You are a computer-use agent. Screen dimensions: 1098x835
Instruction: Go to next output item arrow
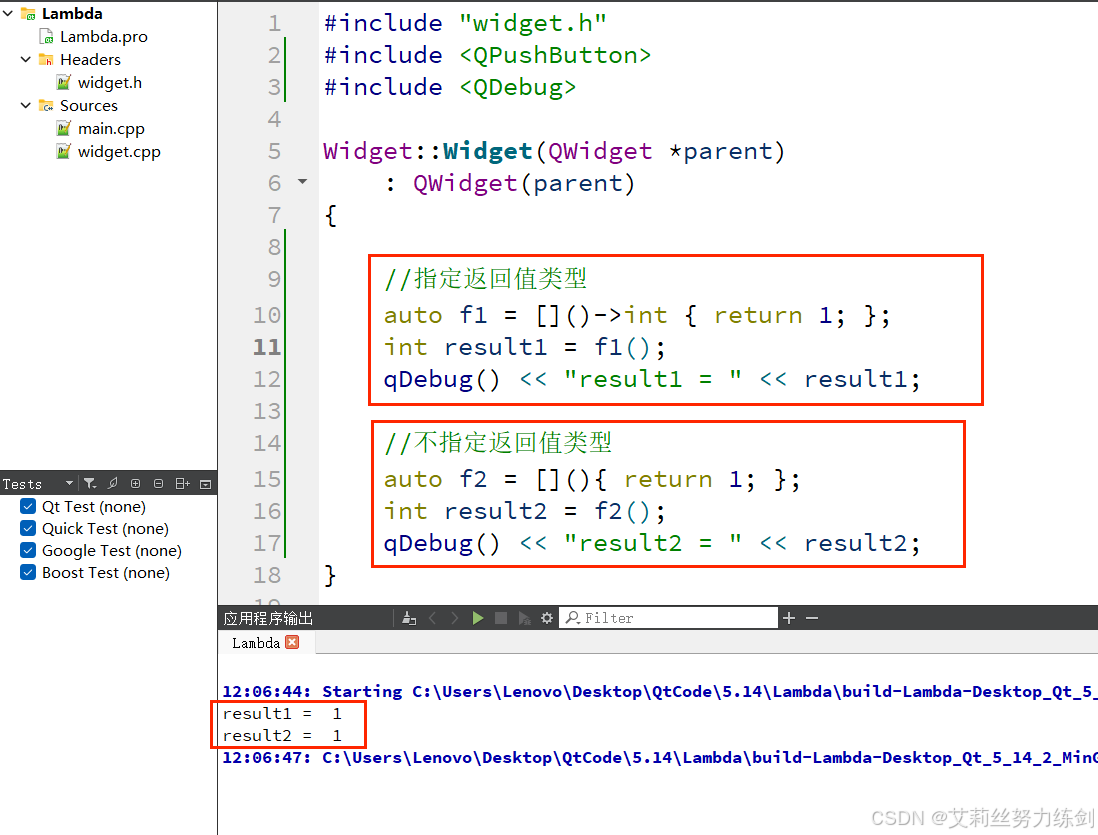pos(455,618)
